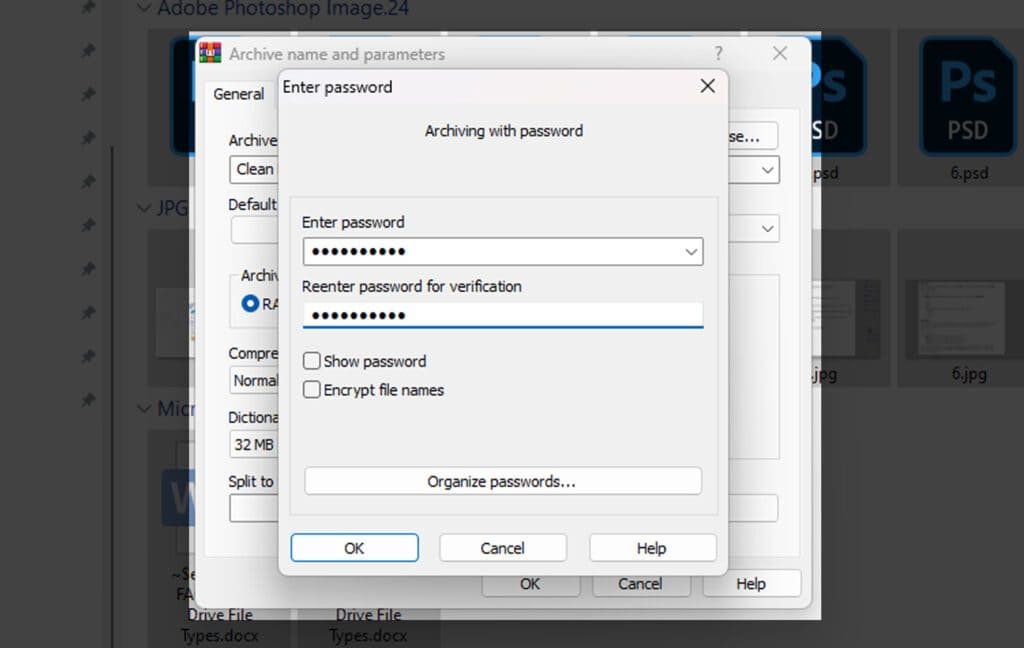The image size is (1024, 648).
Task: Open the Enter password history dropdown arrow
Action: coord(691,252)
